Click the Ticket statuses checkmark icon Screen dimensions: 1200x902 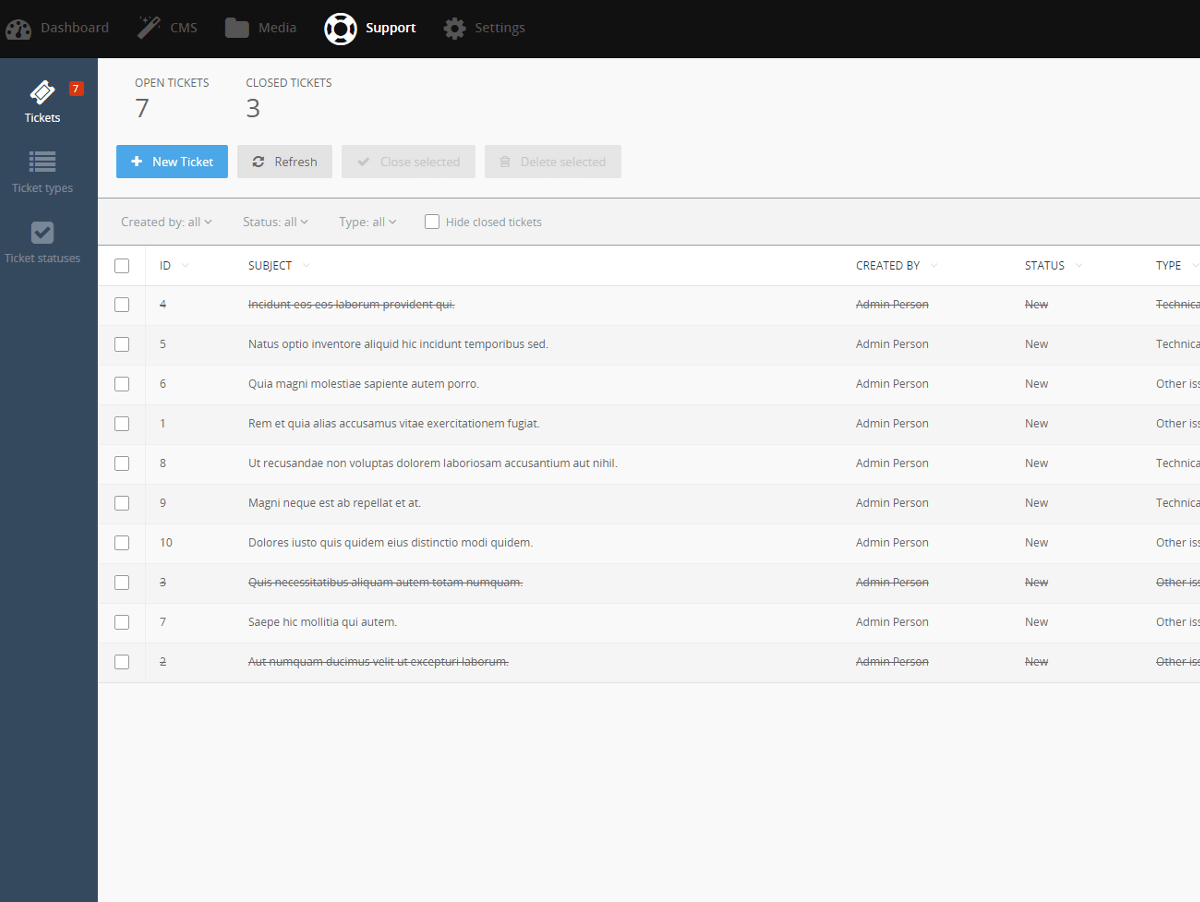tap(42, 232)
